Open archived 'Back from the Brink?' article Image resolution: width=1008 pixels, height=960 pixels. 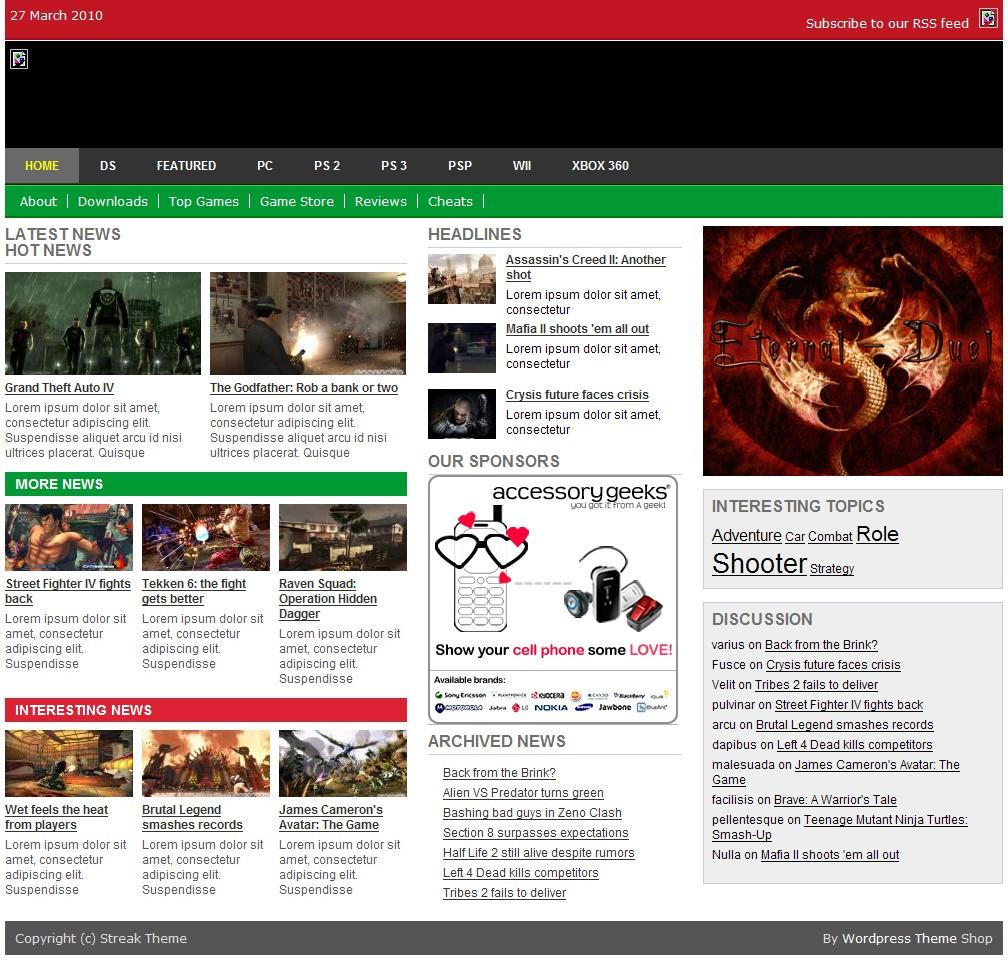point(500,773)
